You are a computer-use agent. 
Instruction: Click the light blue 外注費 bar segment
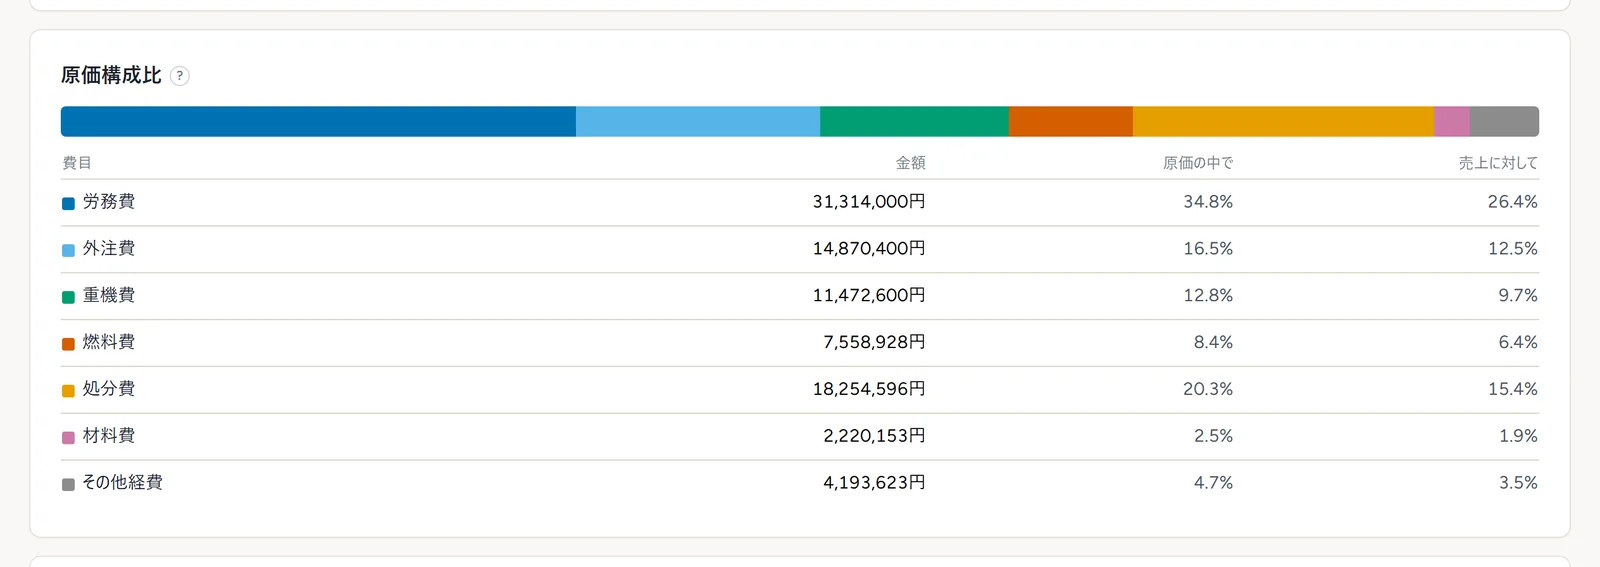pyautogui.click(x=698, y=122)
